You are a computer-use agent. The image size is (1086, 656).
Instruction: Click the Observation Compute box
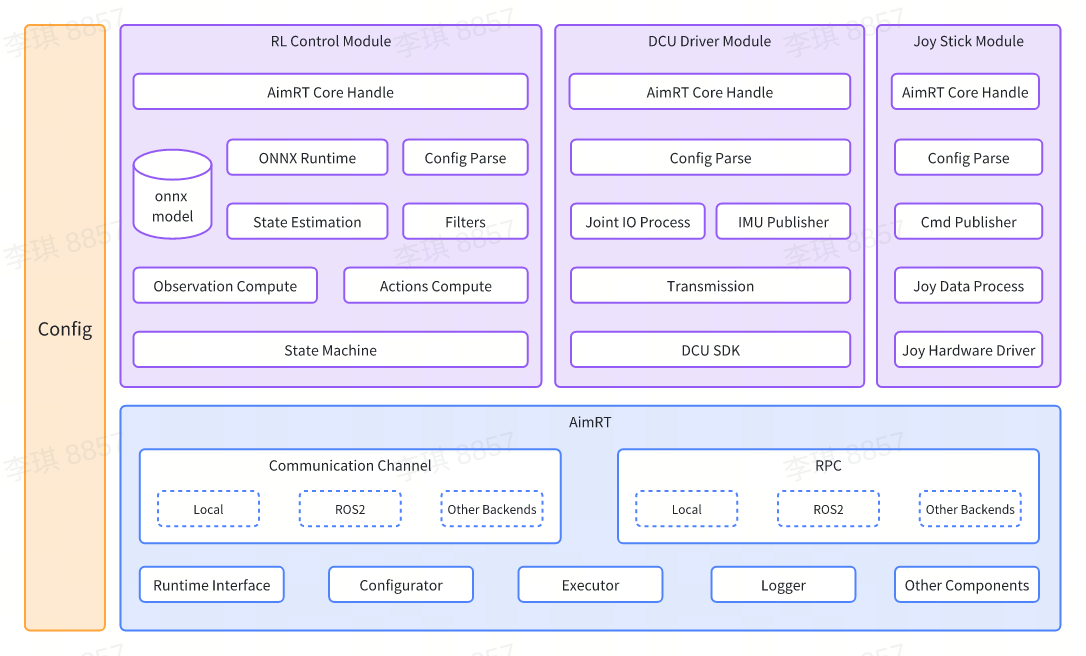coord(225,286)
